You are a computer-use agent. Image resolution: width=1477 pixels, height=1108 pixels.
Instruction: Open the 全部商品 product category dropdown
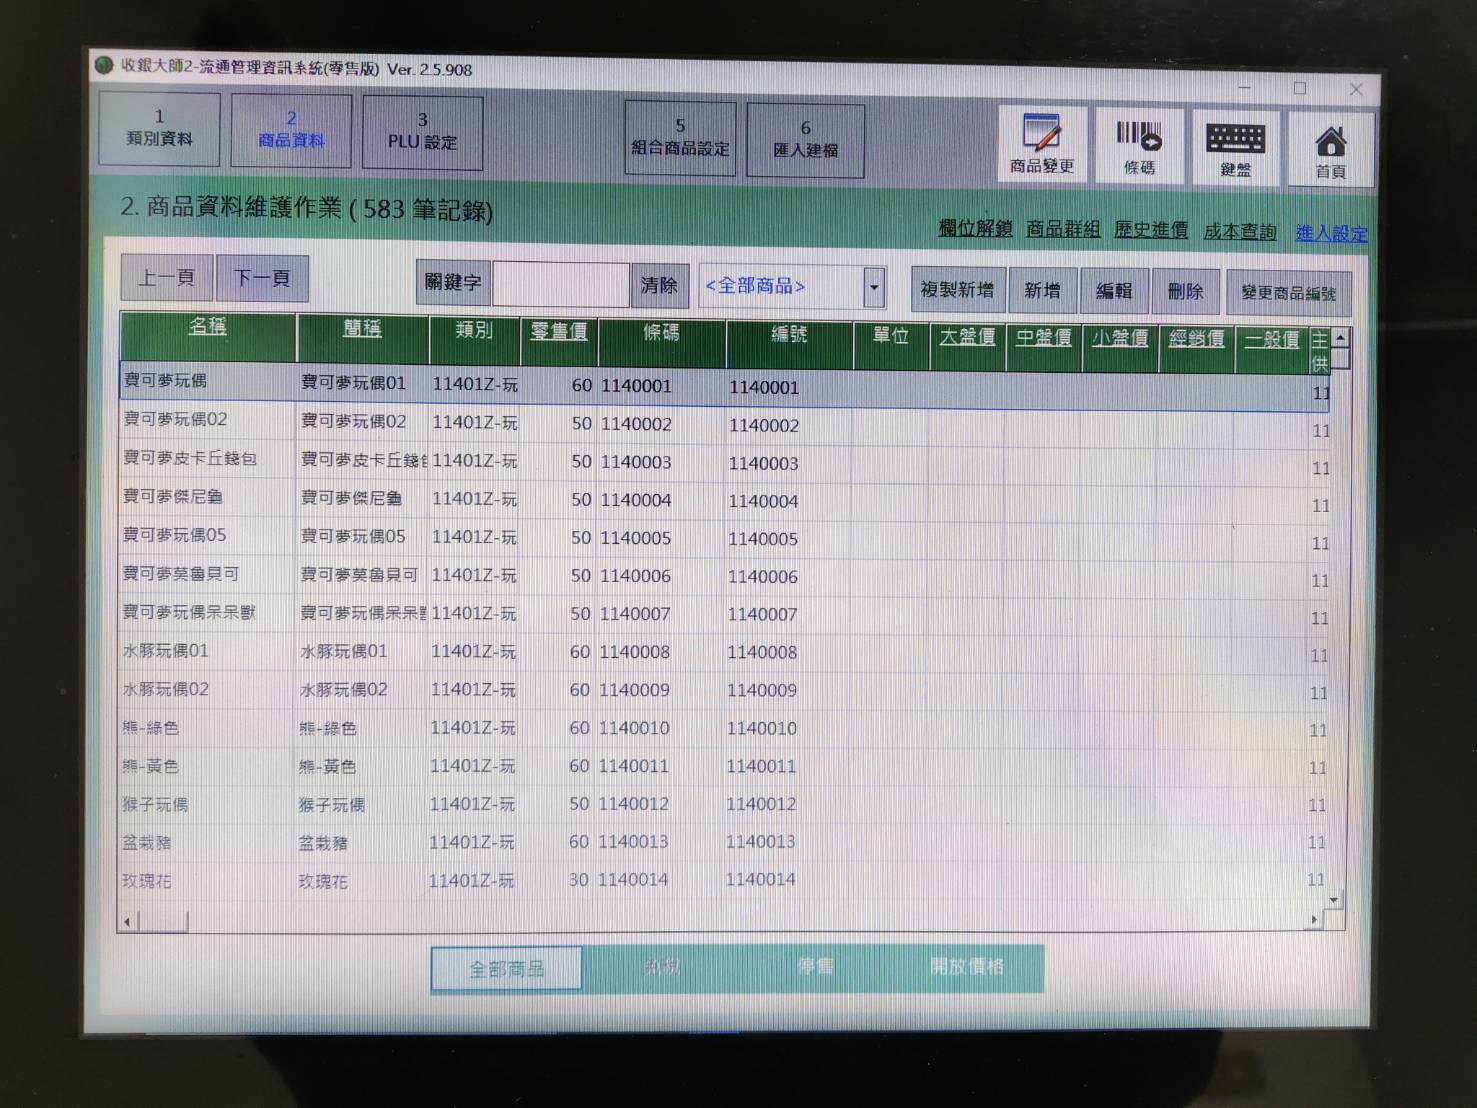(x=873, y=286)
